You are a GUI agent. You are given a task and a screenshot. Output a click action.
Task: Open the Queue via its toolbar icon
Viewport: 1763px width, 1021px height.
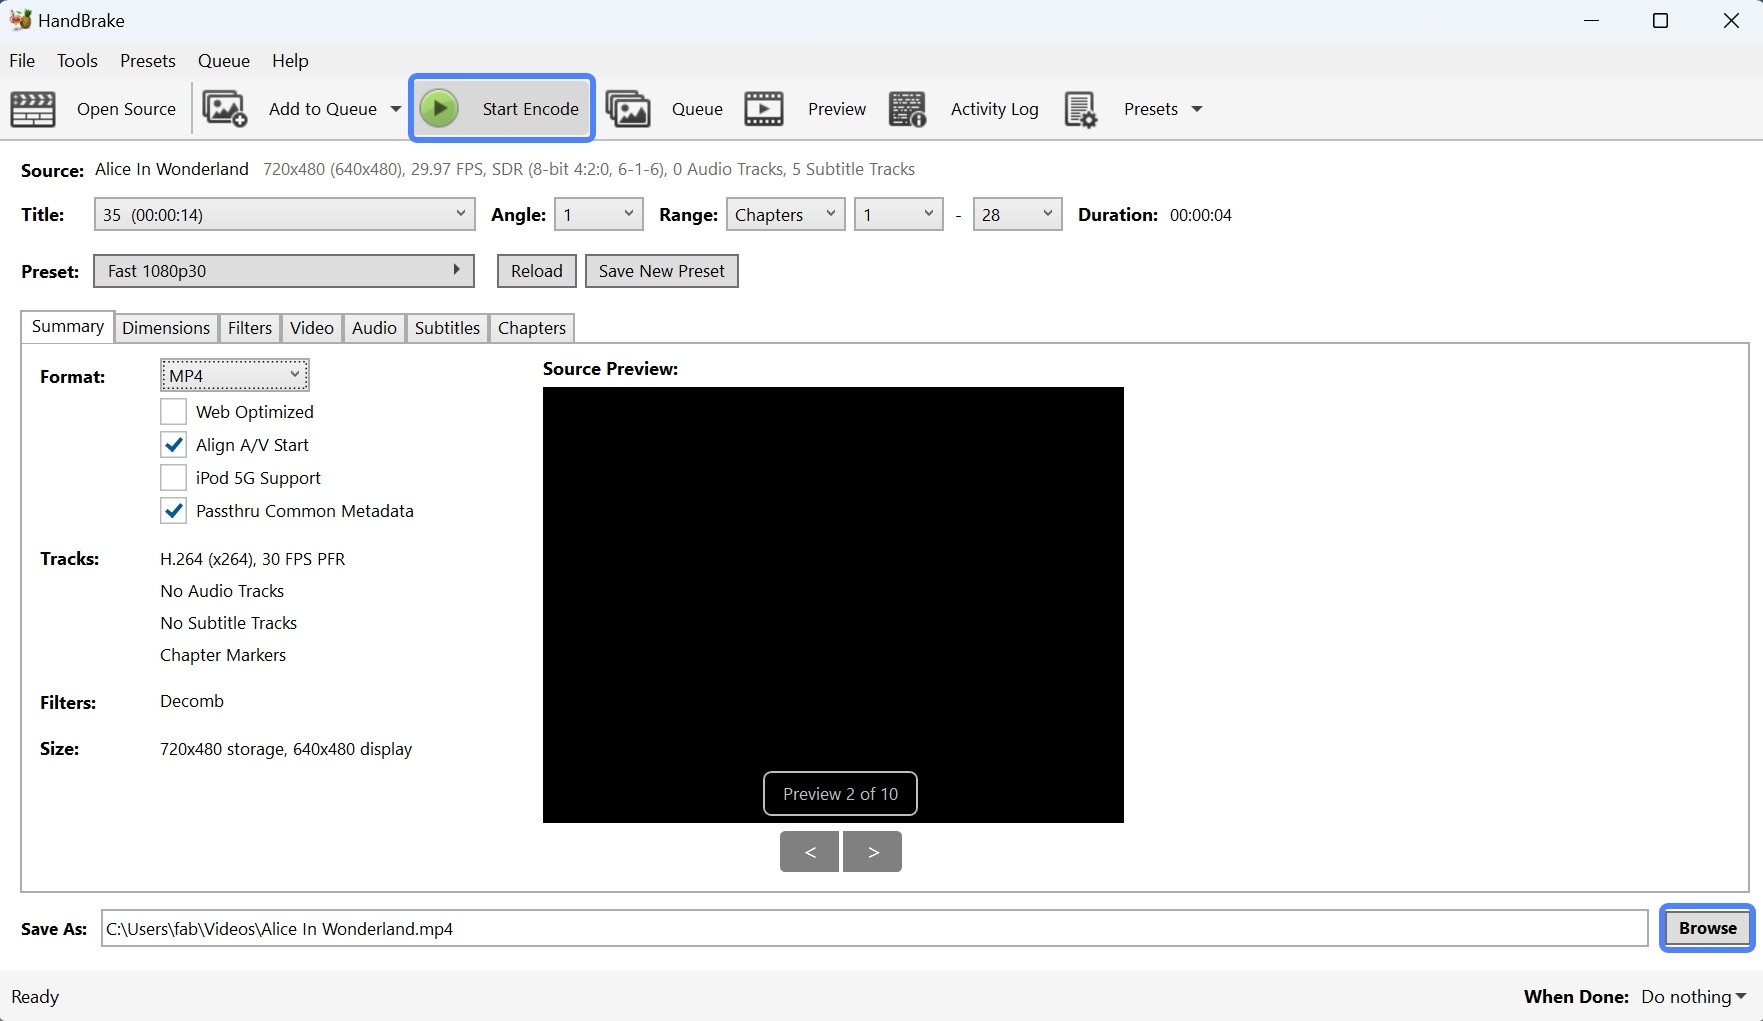click(x=628, y=108)
